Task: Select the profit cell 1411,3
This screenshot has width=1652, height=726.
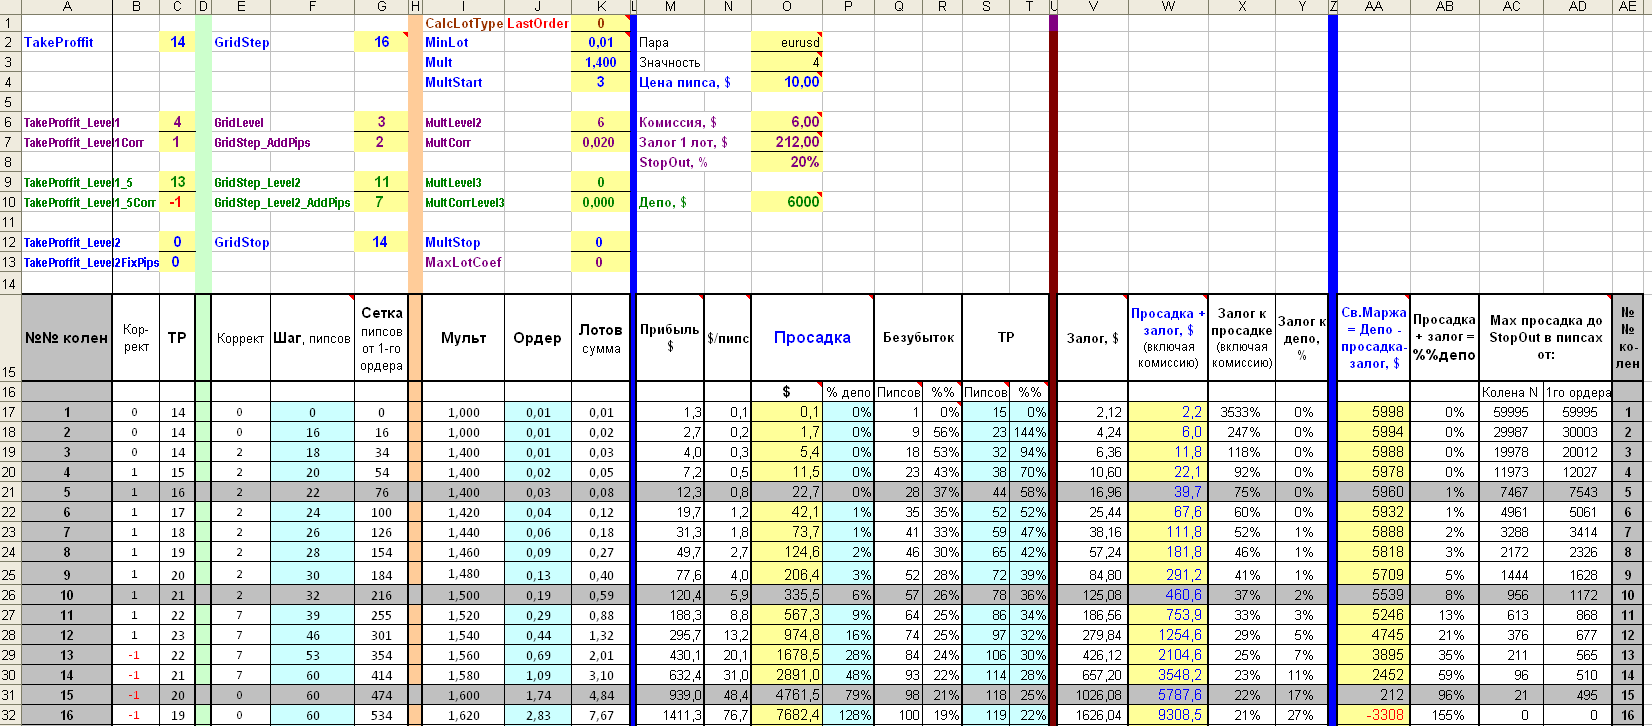Action: point(671,716)
